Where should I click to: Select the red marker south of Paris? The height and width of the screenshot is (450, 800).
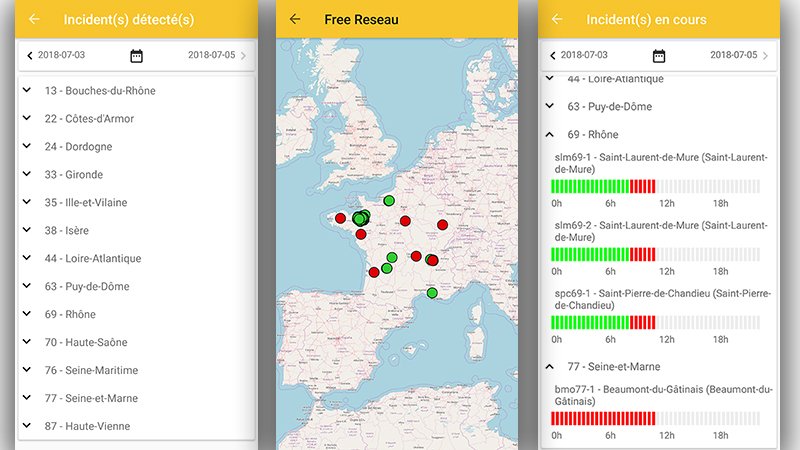click(x=405, y=221)
